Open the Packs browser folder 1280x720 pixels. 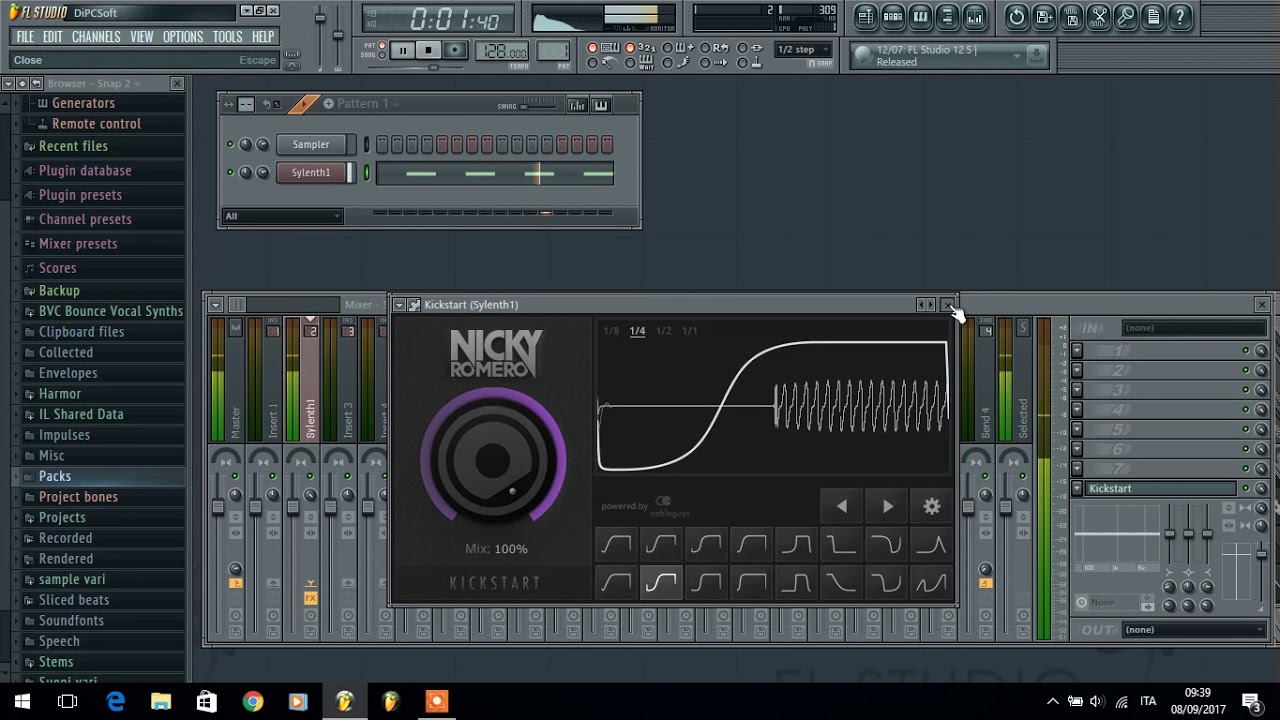click(55, 477)
